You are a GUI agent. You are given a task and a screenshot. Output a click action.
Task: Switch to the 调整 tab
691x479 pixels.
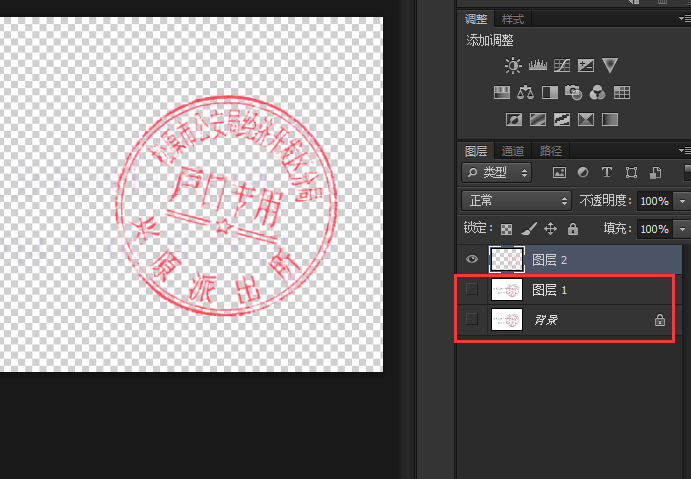coord(476,19)
